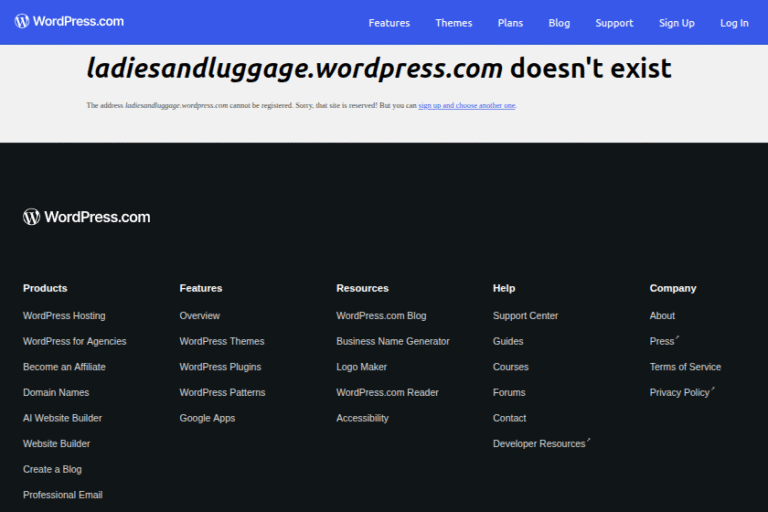Select the Business Name Generator link
Screen dimensions: 768x512
coord(393,341)
